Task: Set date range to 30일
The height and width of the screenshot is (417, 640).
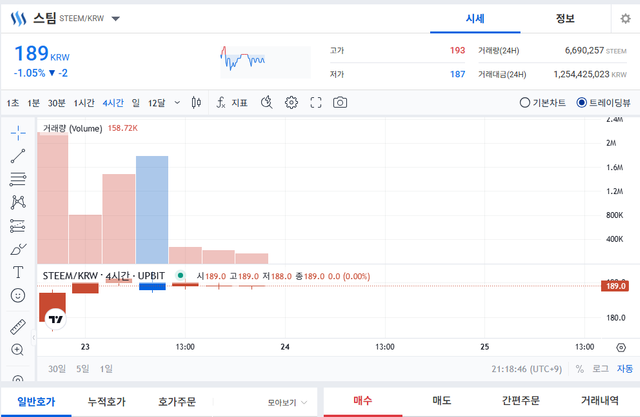Action: (x=57, y=369)
